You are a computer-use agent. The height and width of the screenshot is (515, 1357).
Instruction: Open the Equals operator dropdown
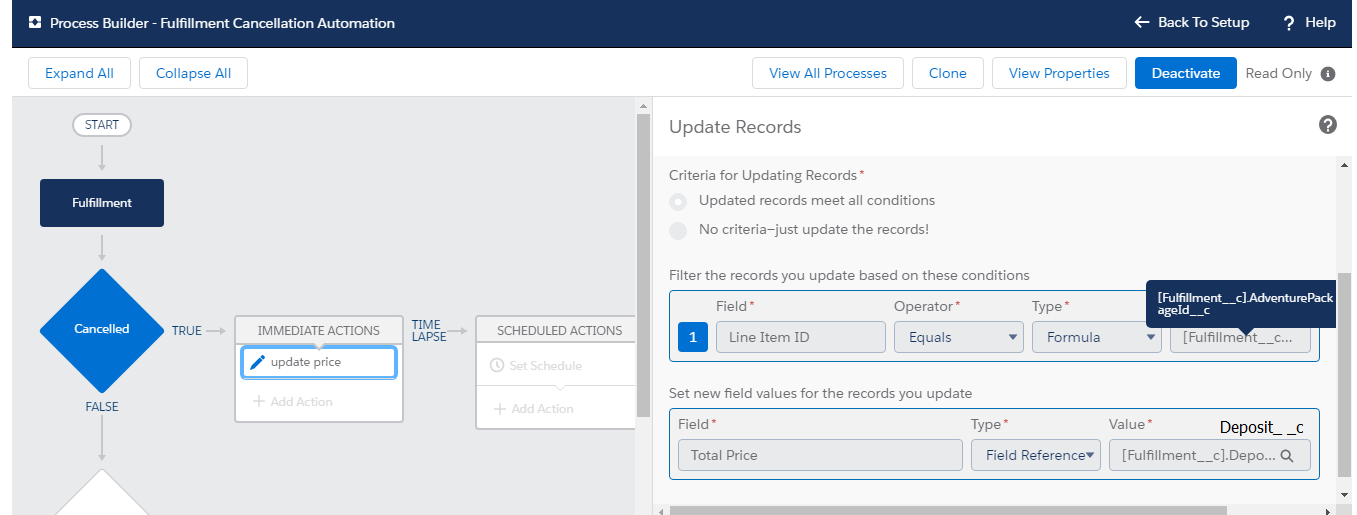coord(958,337)
